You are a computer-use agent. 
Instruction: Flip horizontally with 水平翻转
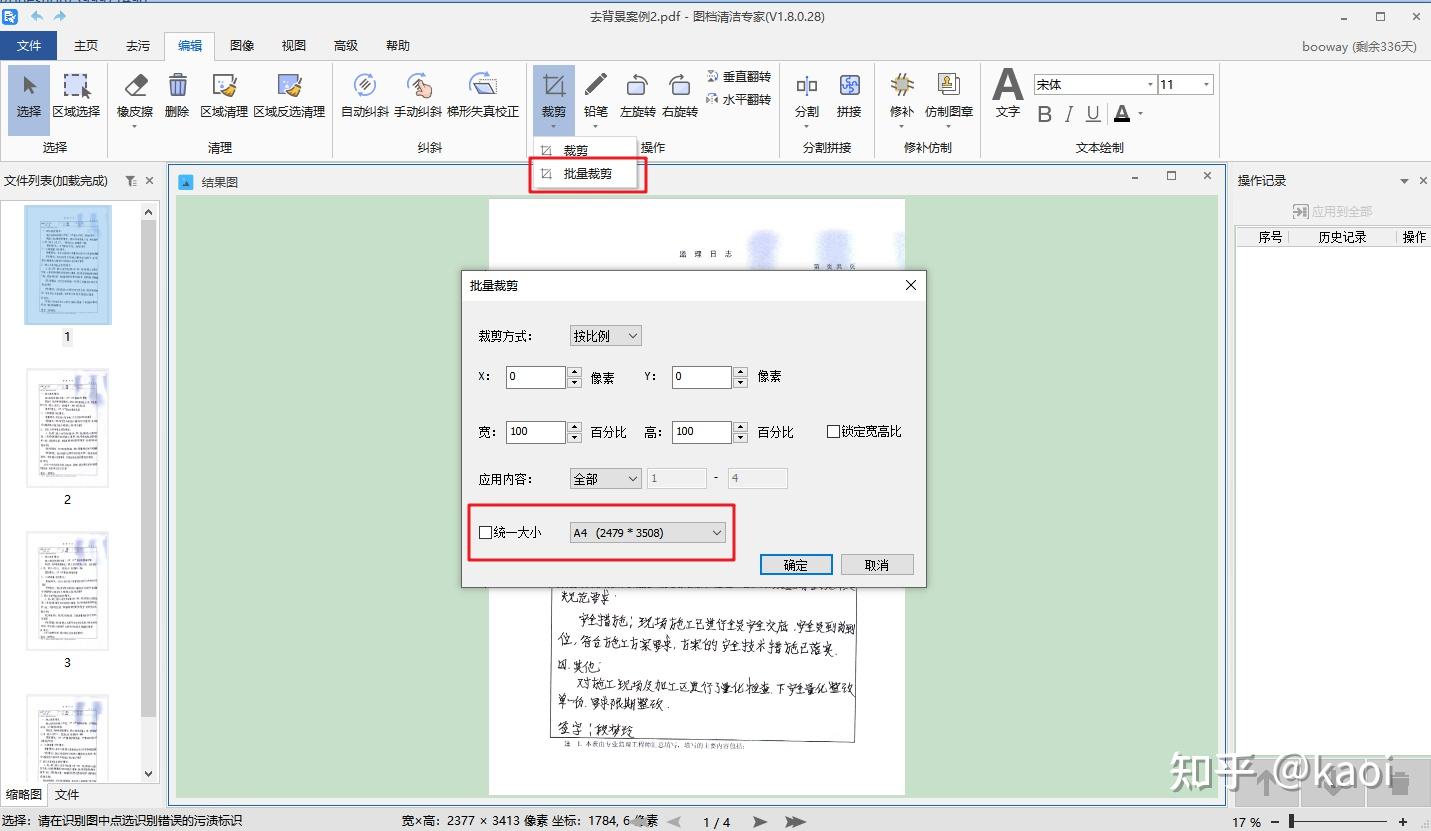(739, 100)
